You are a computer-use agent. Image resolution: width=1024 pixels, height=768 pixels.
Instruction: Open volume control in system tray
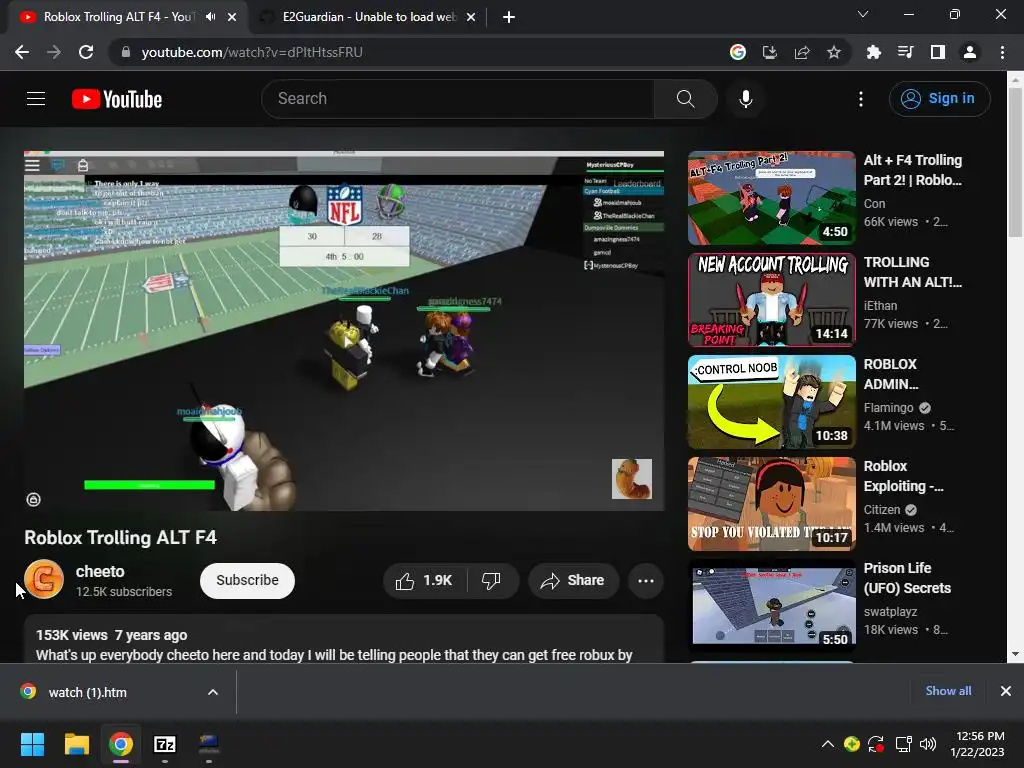927,744
